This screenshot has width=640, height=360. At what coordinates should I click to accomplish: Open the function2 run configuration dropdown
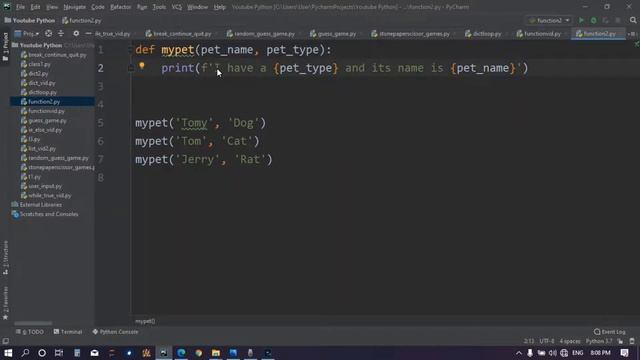549,20
